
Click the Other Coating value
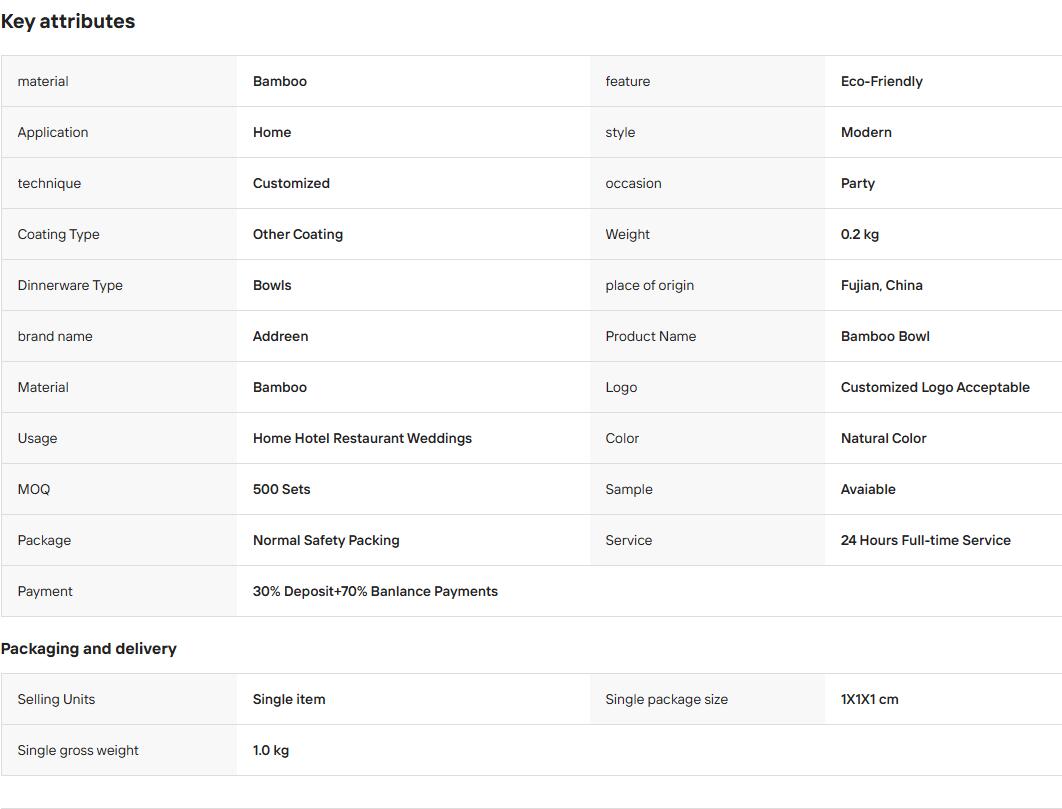coord(297,234)
